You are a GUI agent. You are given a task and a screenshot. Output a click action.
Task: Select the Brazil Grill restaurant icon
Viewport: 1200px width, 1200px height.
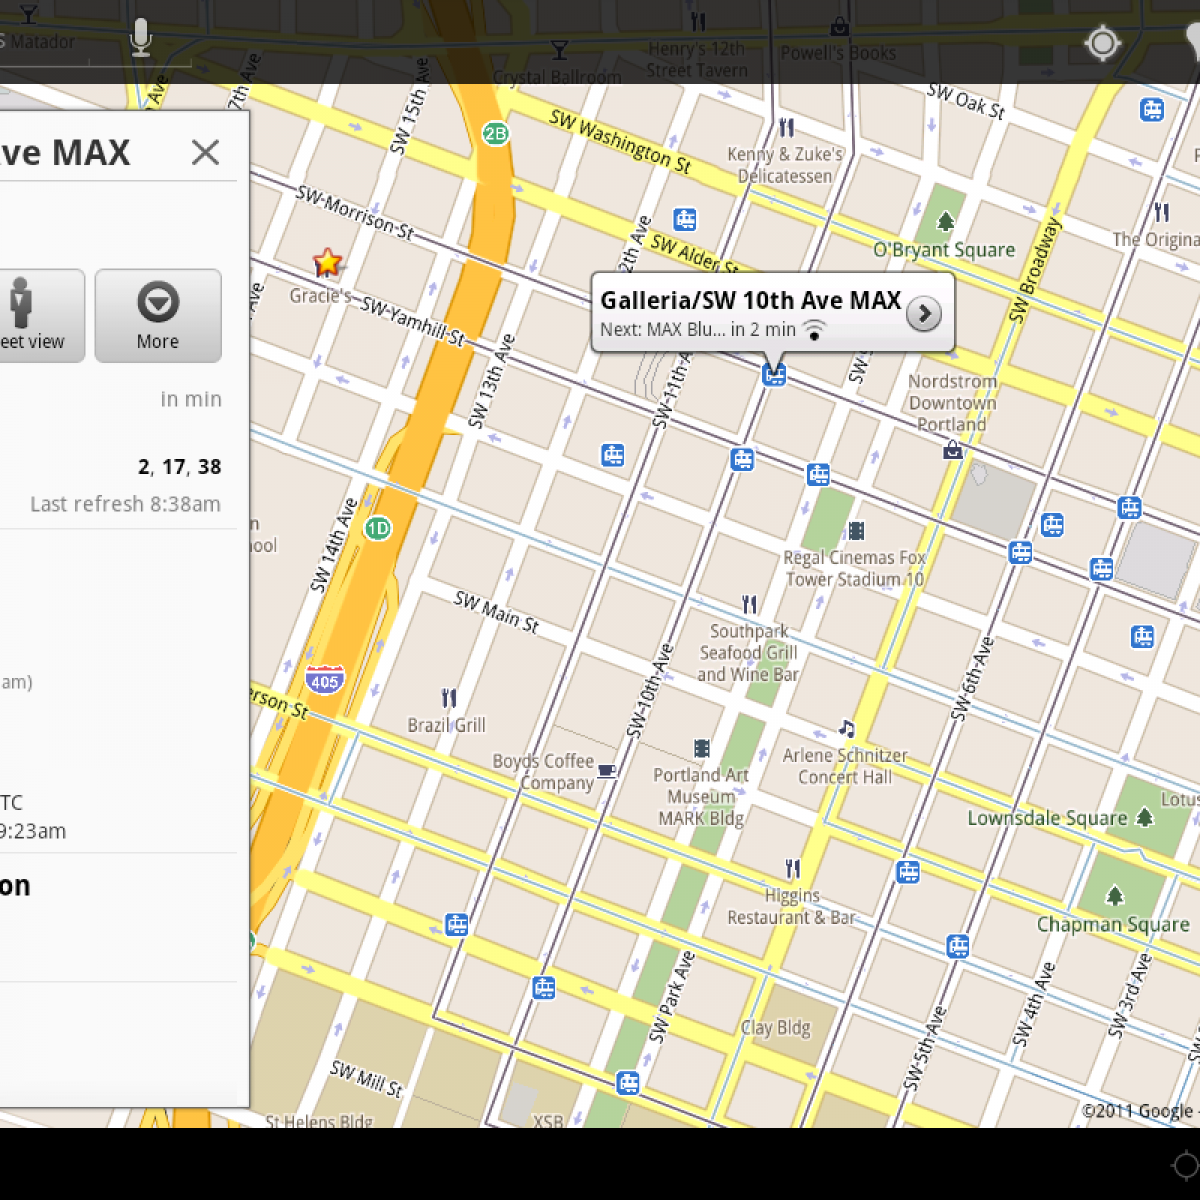(449, 698)
